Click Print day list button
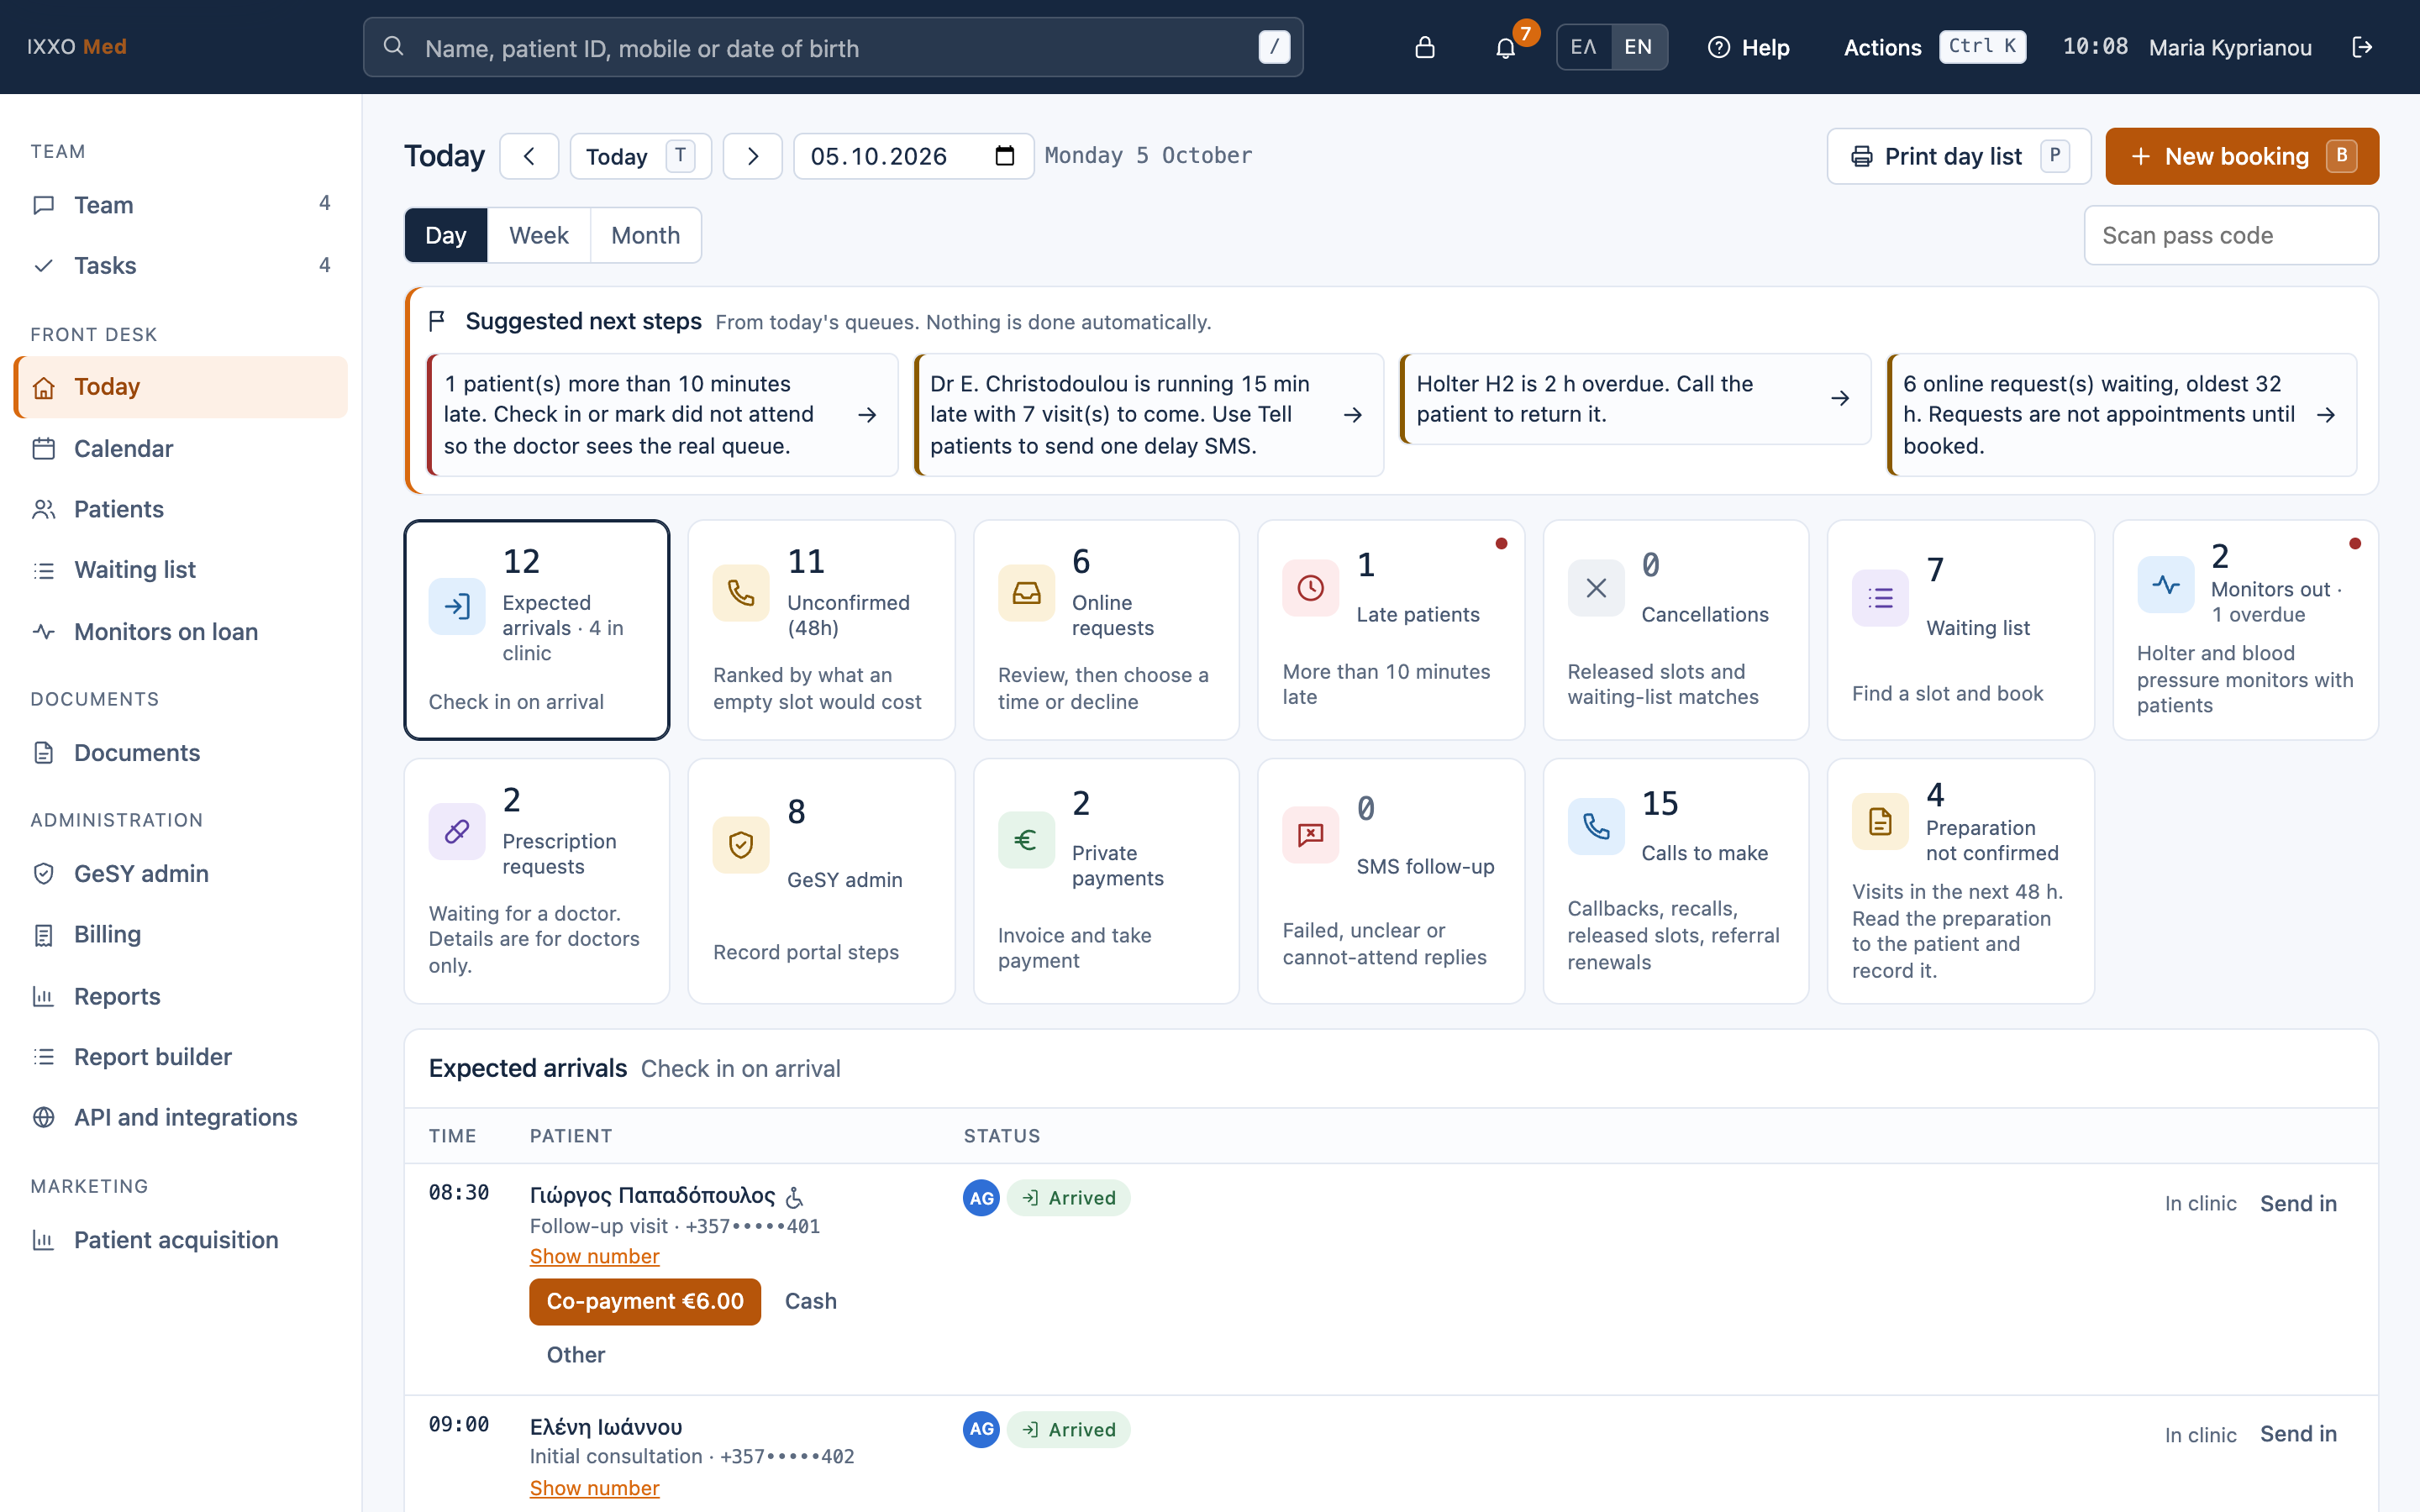This screenshot has width=2420, height=1512. point(1959,156)
